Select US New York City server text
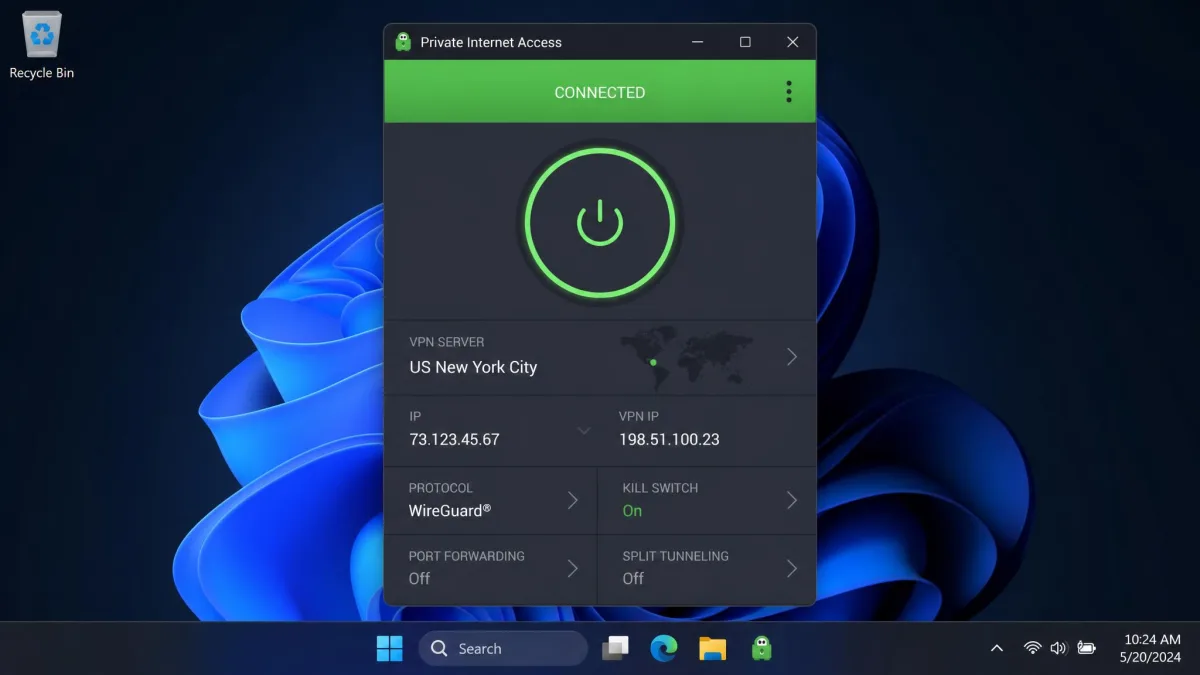This screenshot has width=1200, height=675. (473, 367)
